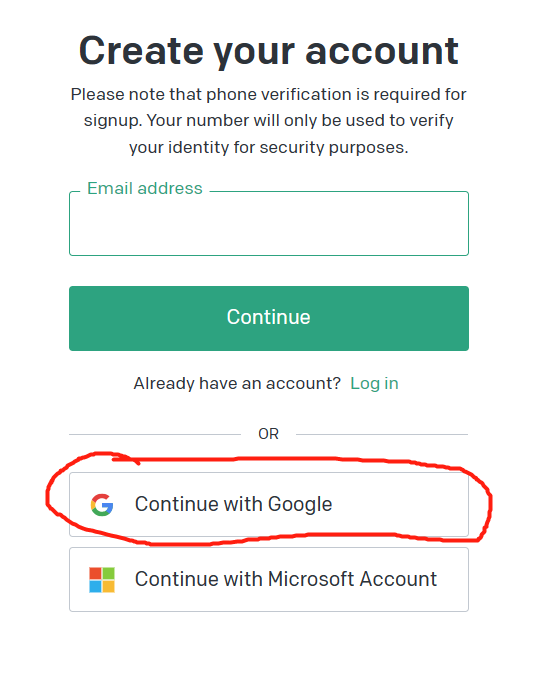Click the Create your account heading
This screenshot has width=555, height=678.
pos(268,51)
